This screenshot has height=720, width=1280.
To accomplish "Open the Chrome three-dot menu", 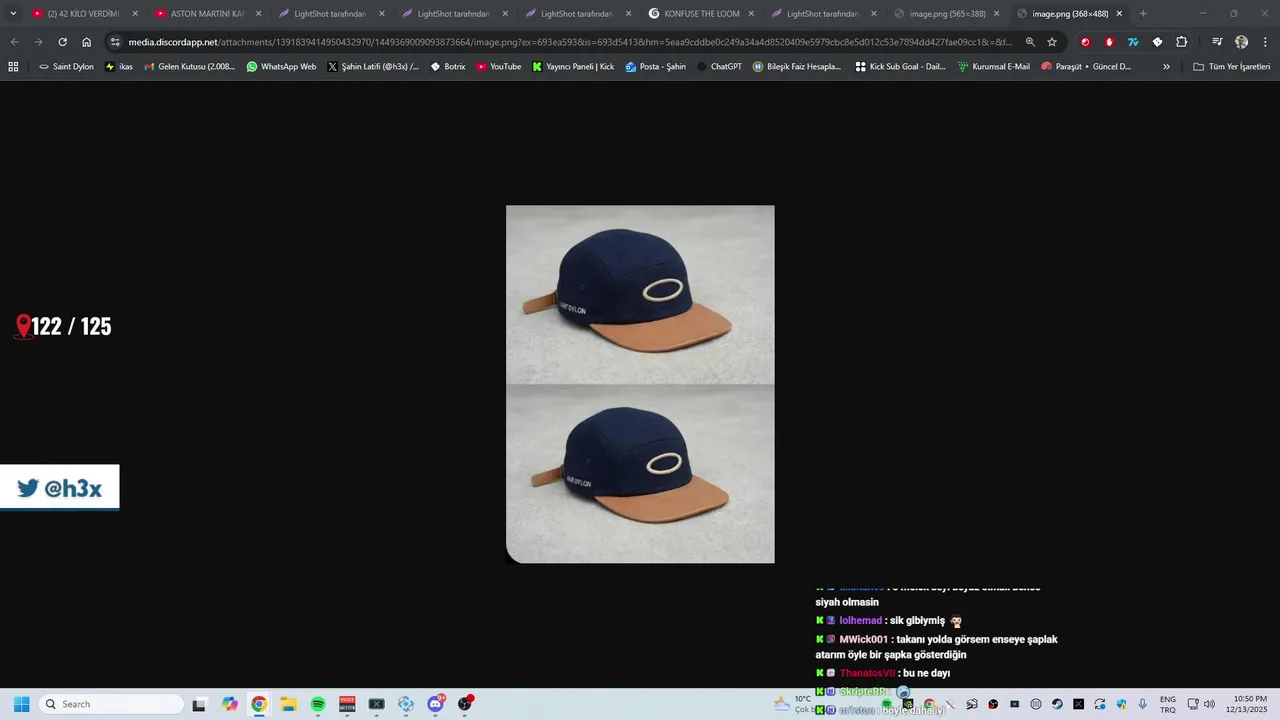I will click(1265, 42).
